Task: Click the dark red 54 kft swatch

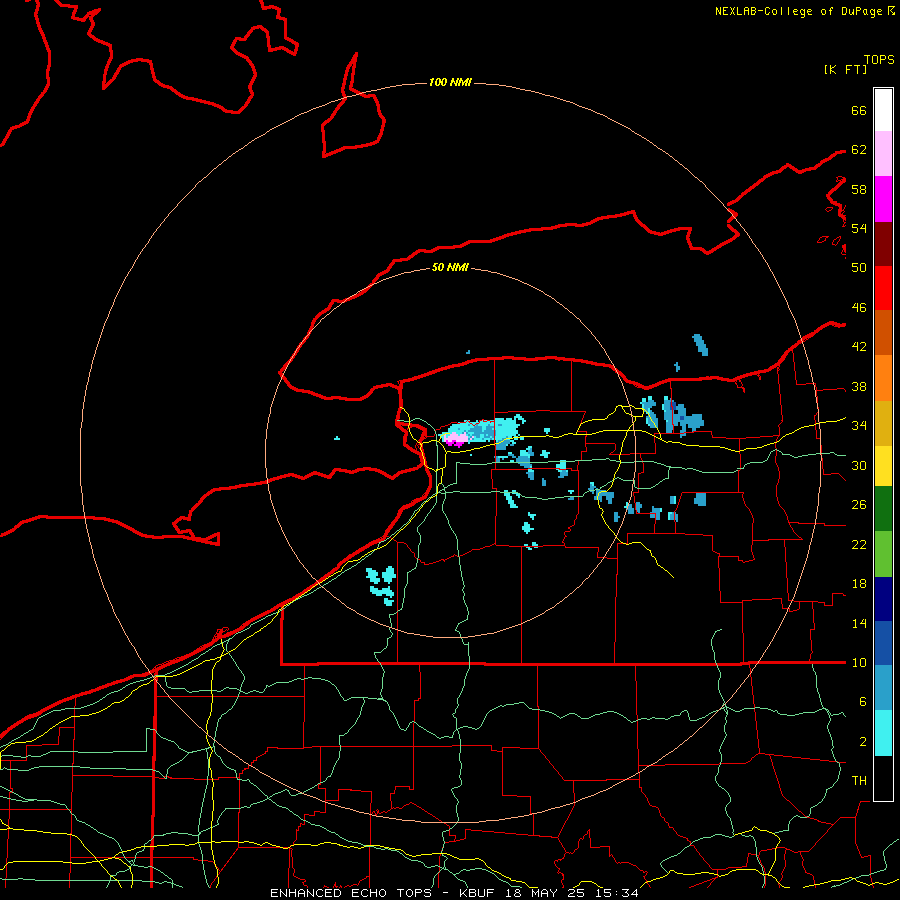Action: 883,243
